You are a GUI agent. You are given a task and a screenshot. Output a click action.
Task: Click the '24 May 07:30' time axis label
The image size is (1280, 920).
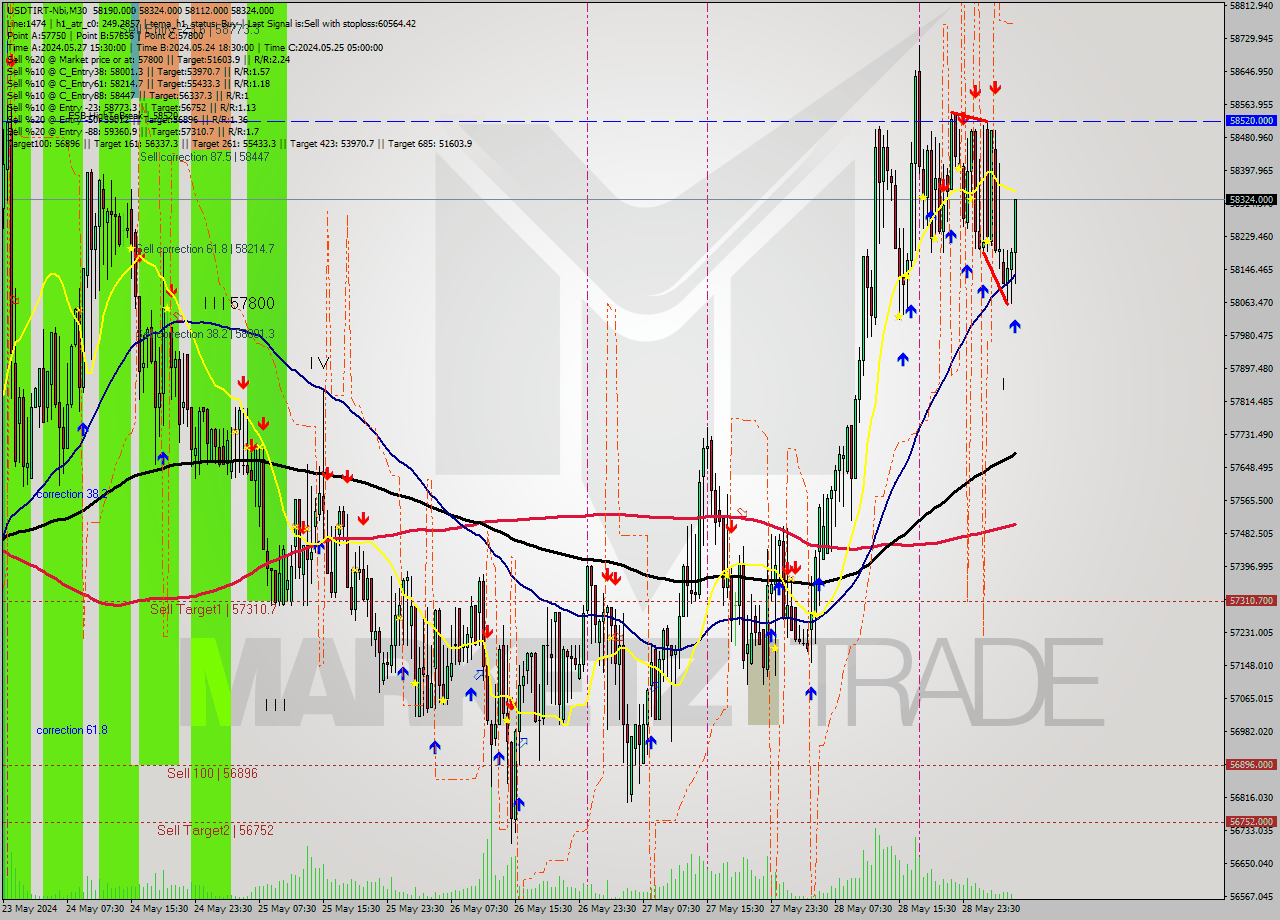pyautogui.click(x=95, y=909)
